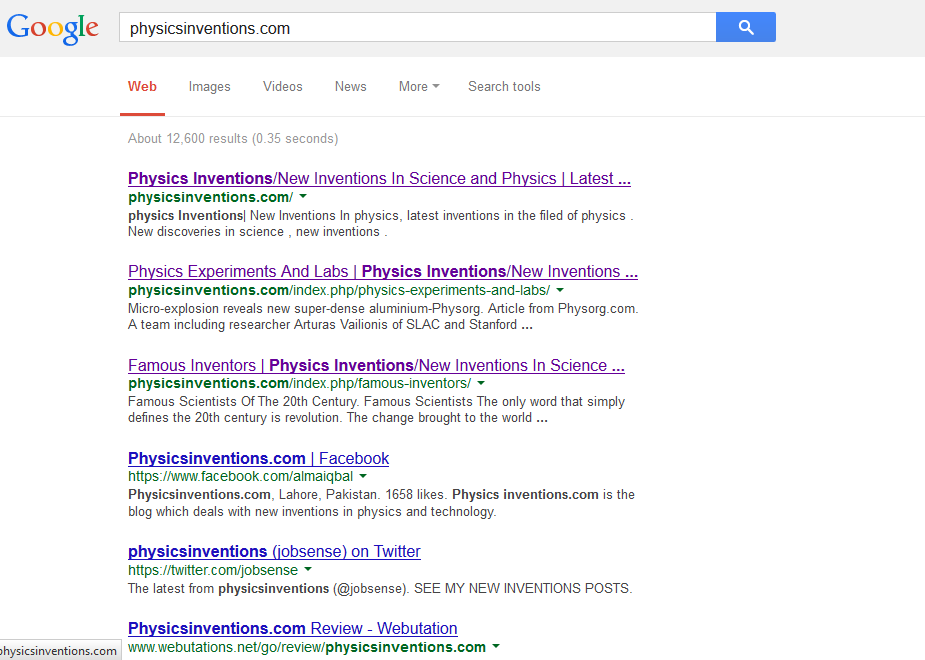Viewport: 925px width, 660px height.
Task: Open the "Famous Inventors" result link
Action: [376, 365]
